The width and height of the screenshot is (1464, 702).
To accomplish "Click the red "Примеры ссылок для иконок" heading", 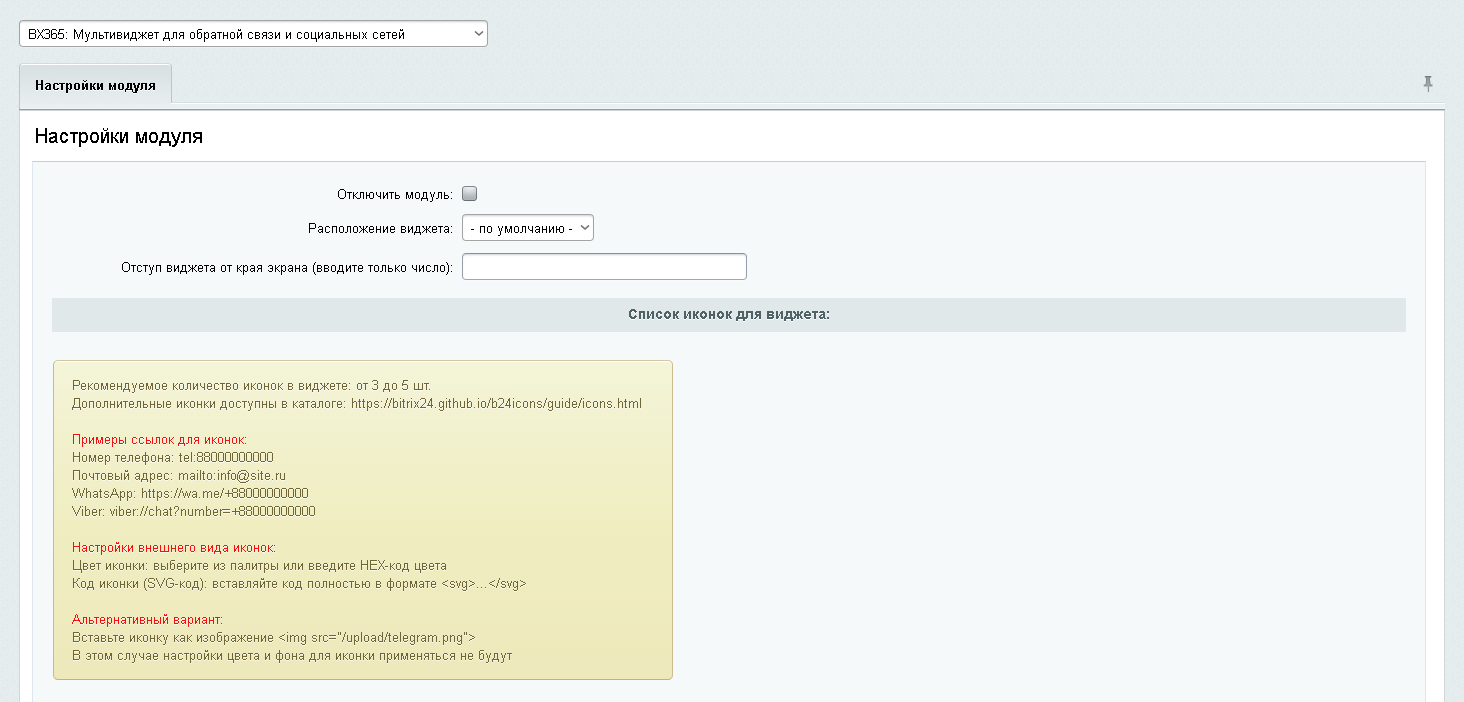I will point(159,440).
